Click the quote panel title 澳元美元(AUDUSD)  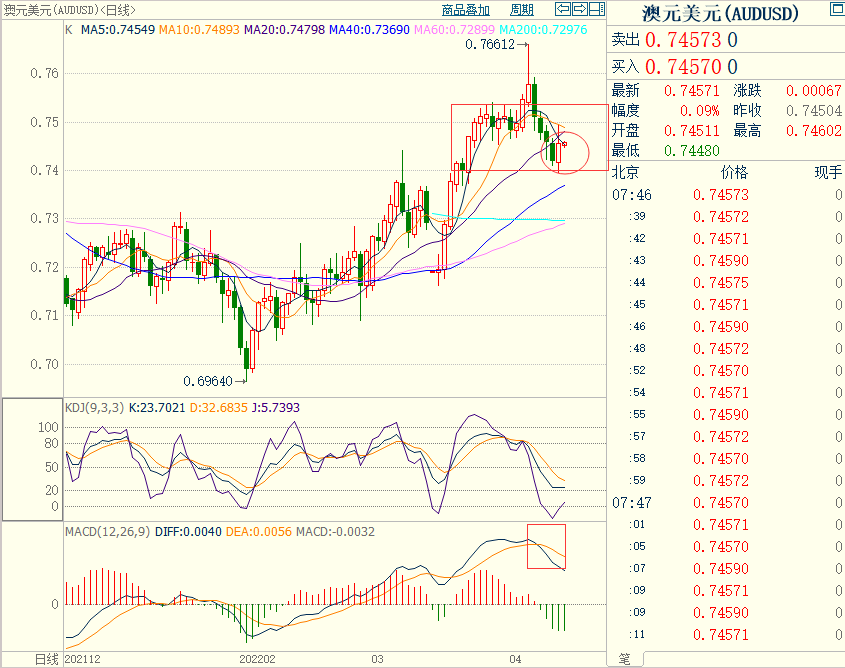720,13
